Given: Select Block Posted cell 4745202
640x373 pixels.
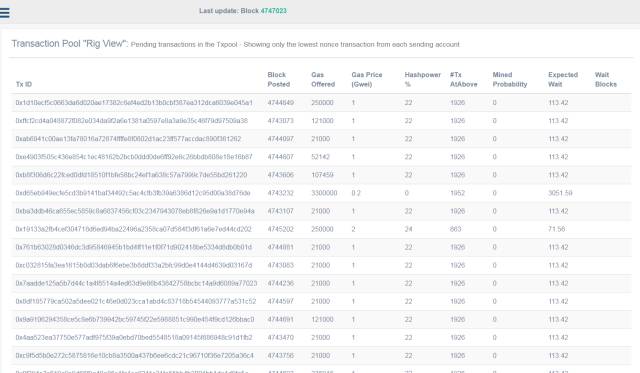Looking at the screenshot, I should 280,229.
